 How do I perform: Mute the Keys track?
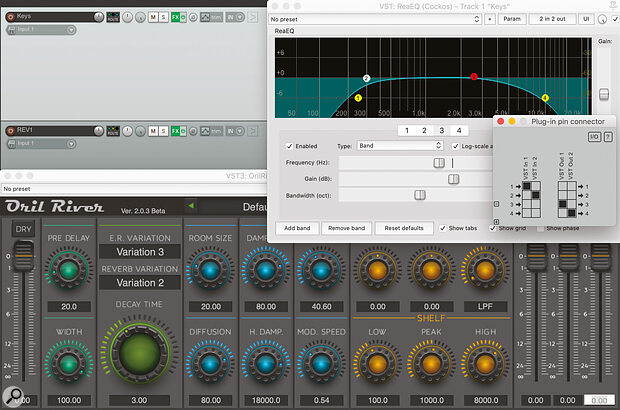coord(153,17)
